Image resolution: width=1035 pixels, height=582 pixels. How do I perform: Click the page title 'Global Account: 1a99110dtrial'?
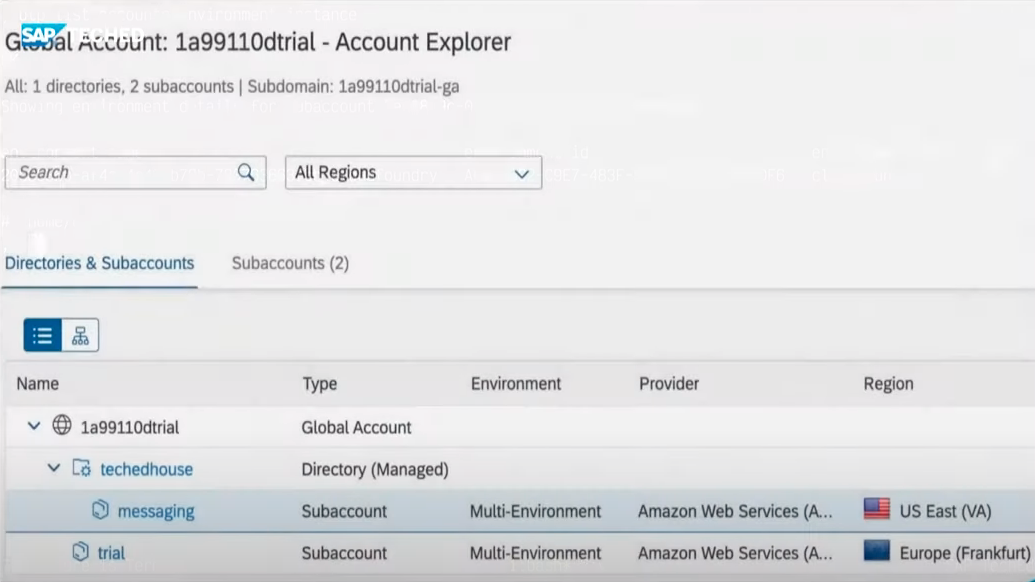160,42
